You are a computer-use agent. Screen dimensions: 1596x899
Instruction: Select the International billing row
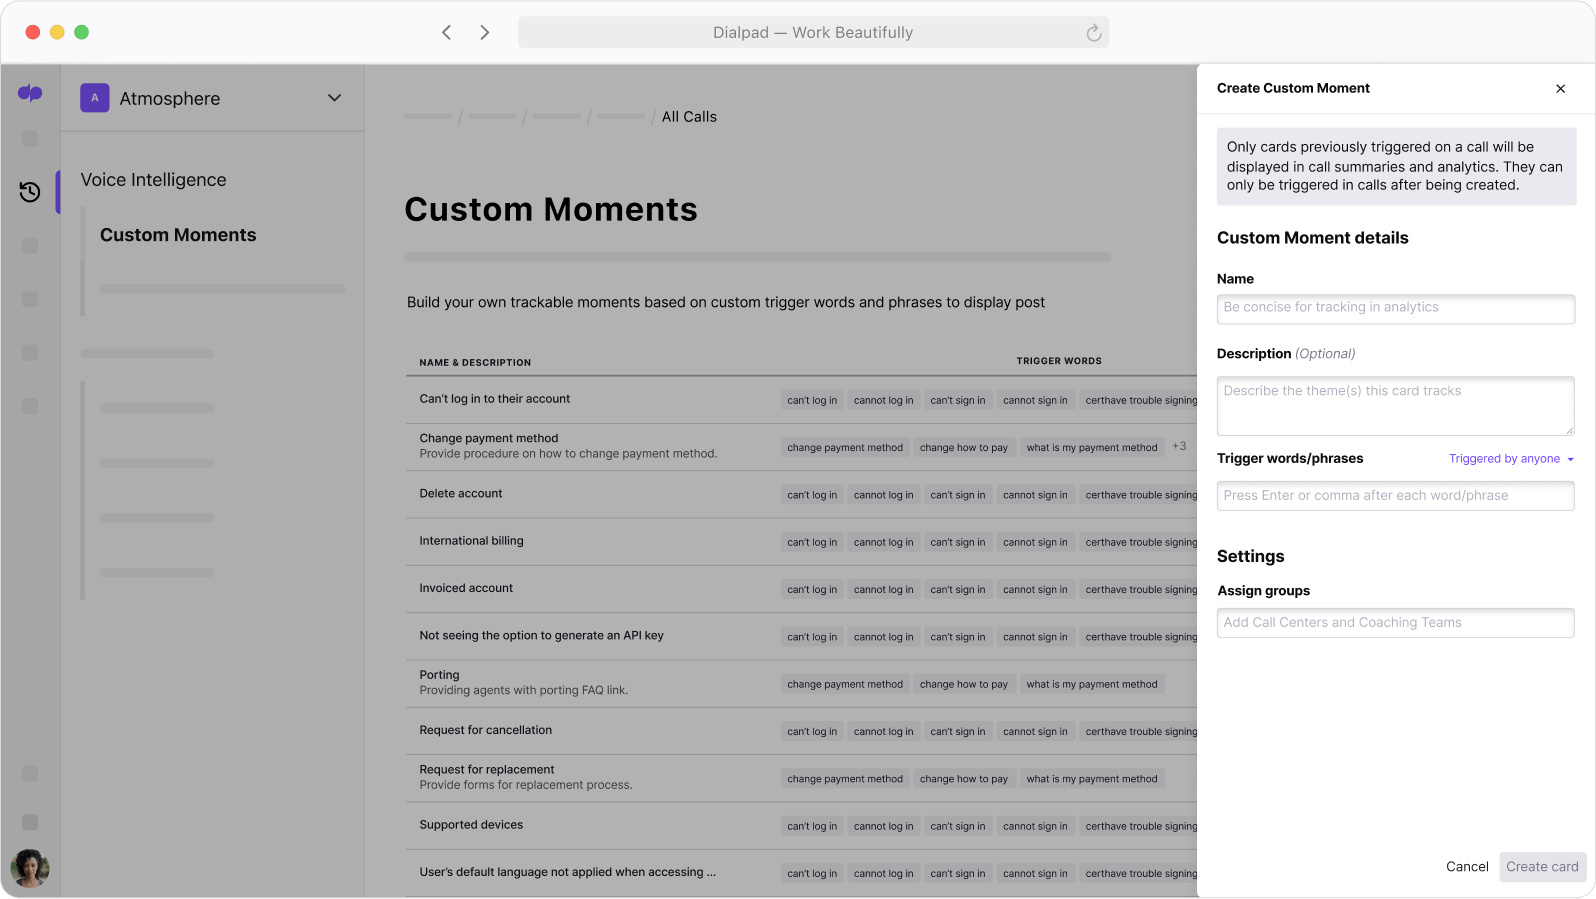[x=801, y=542]
